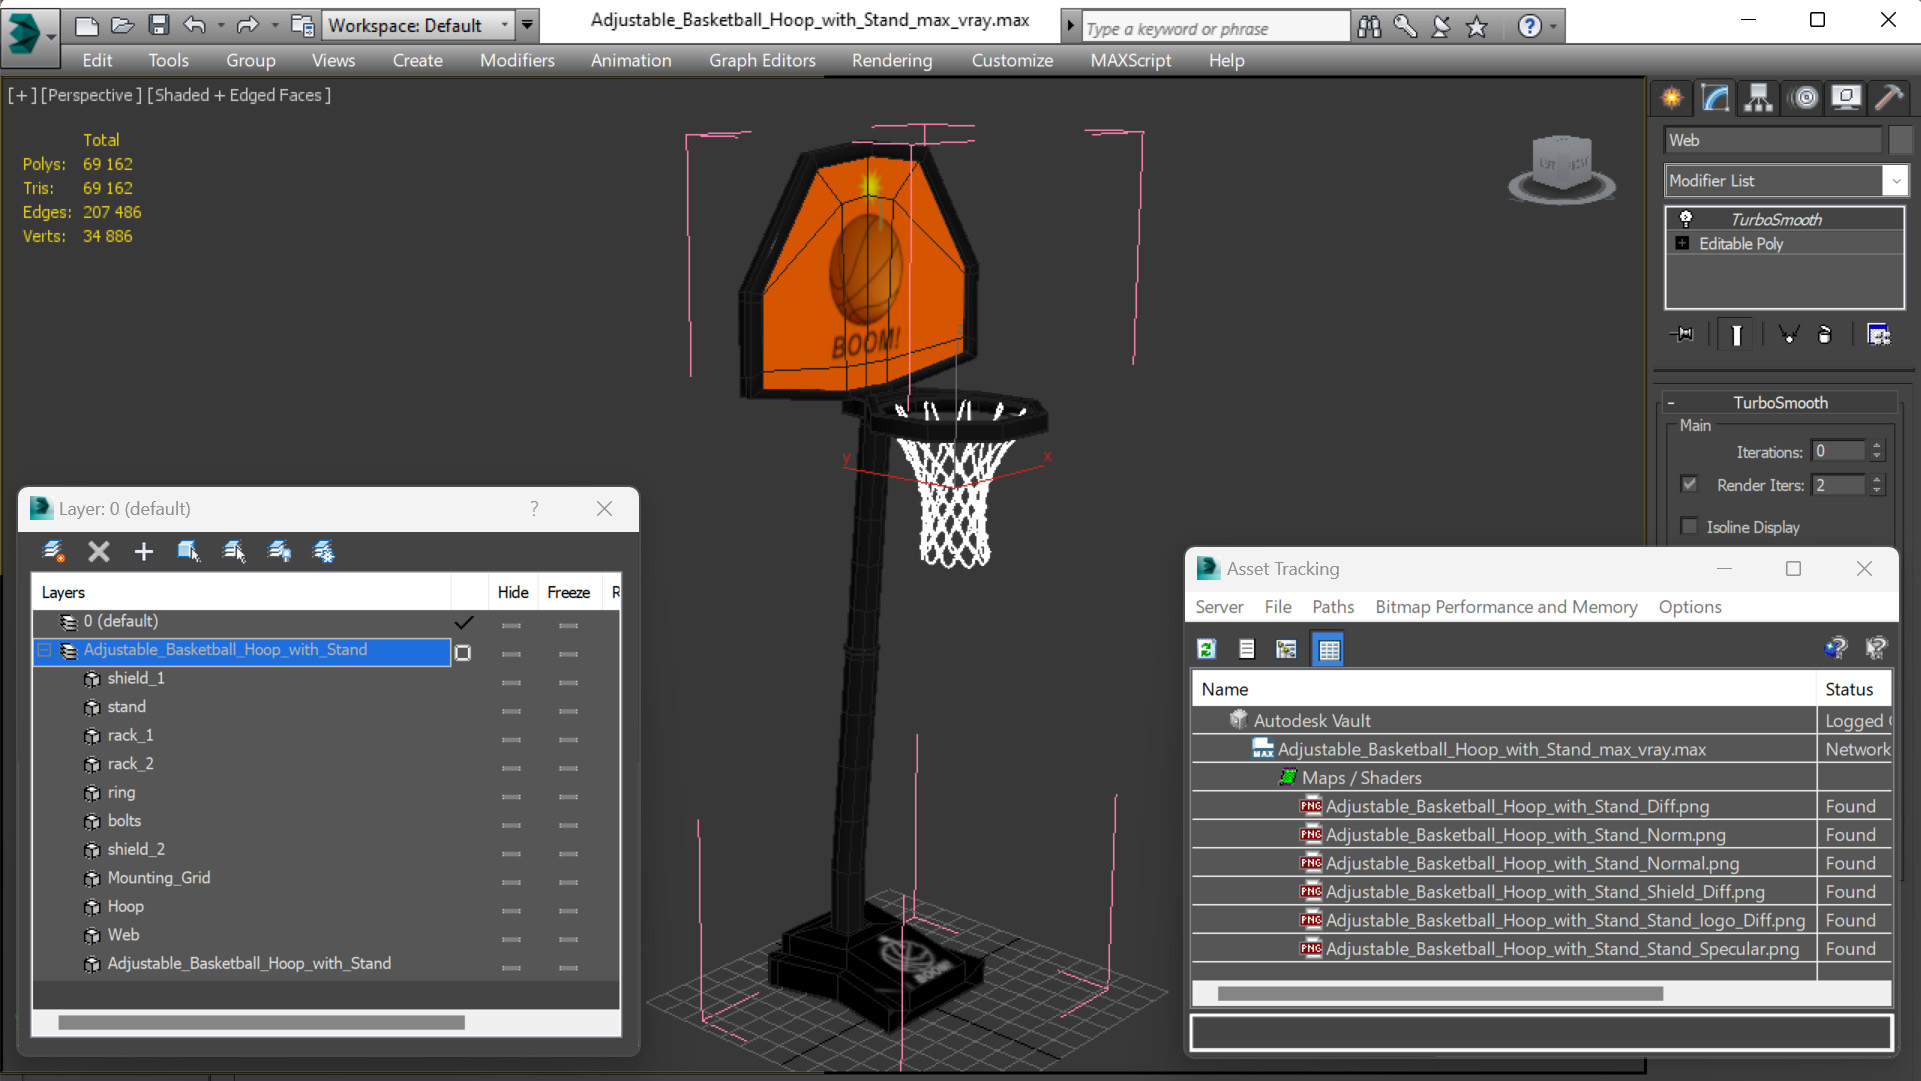Viewport: 1921px width, 1081px height.
Task: Open the Hierarchy command panel tab
Action: [1758, 97]
